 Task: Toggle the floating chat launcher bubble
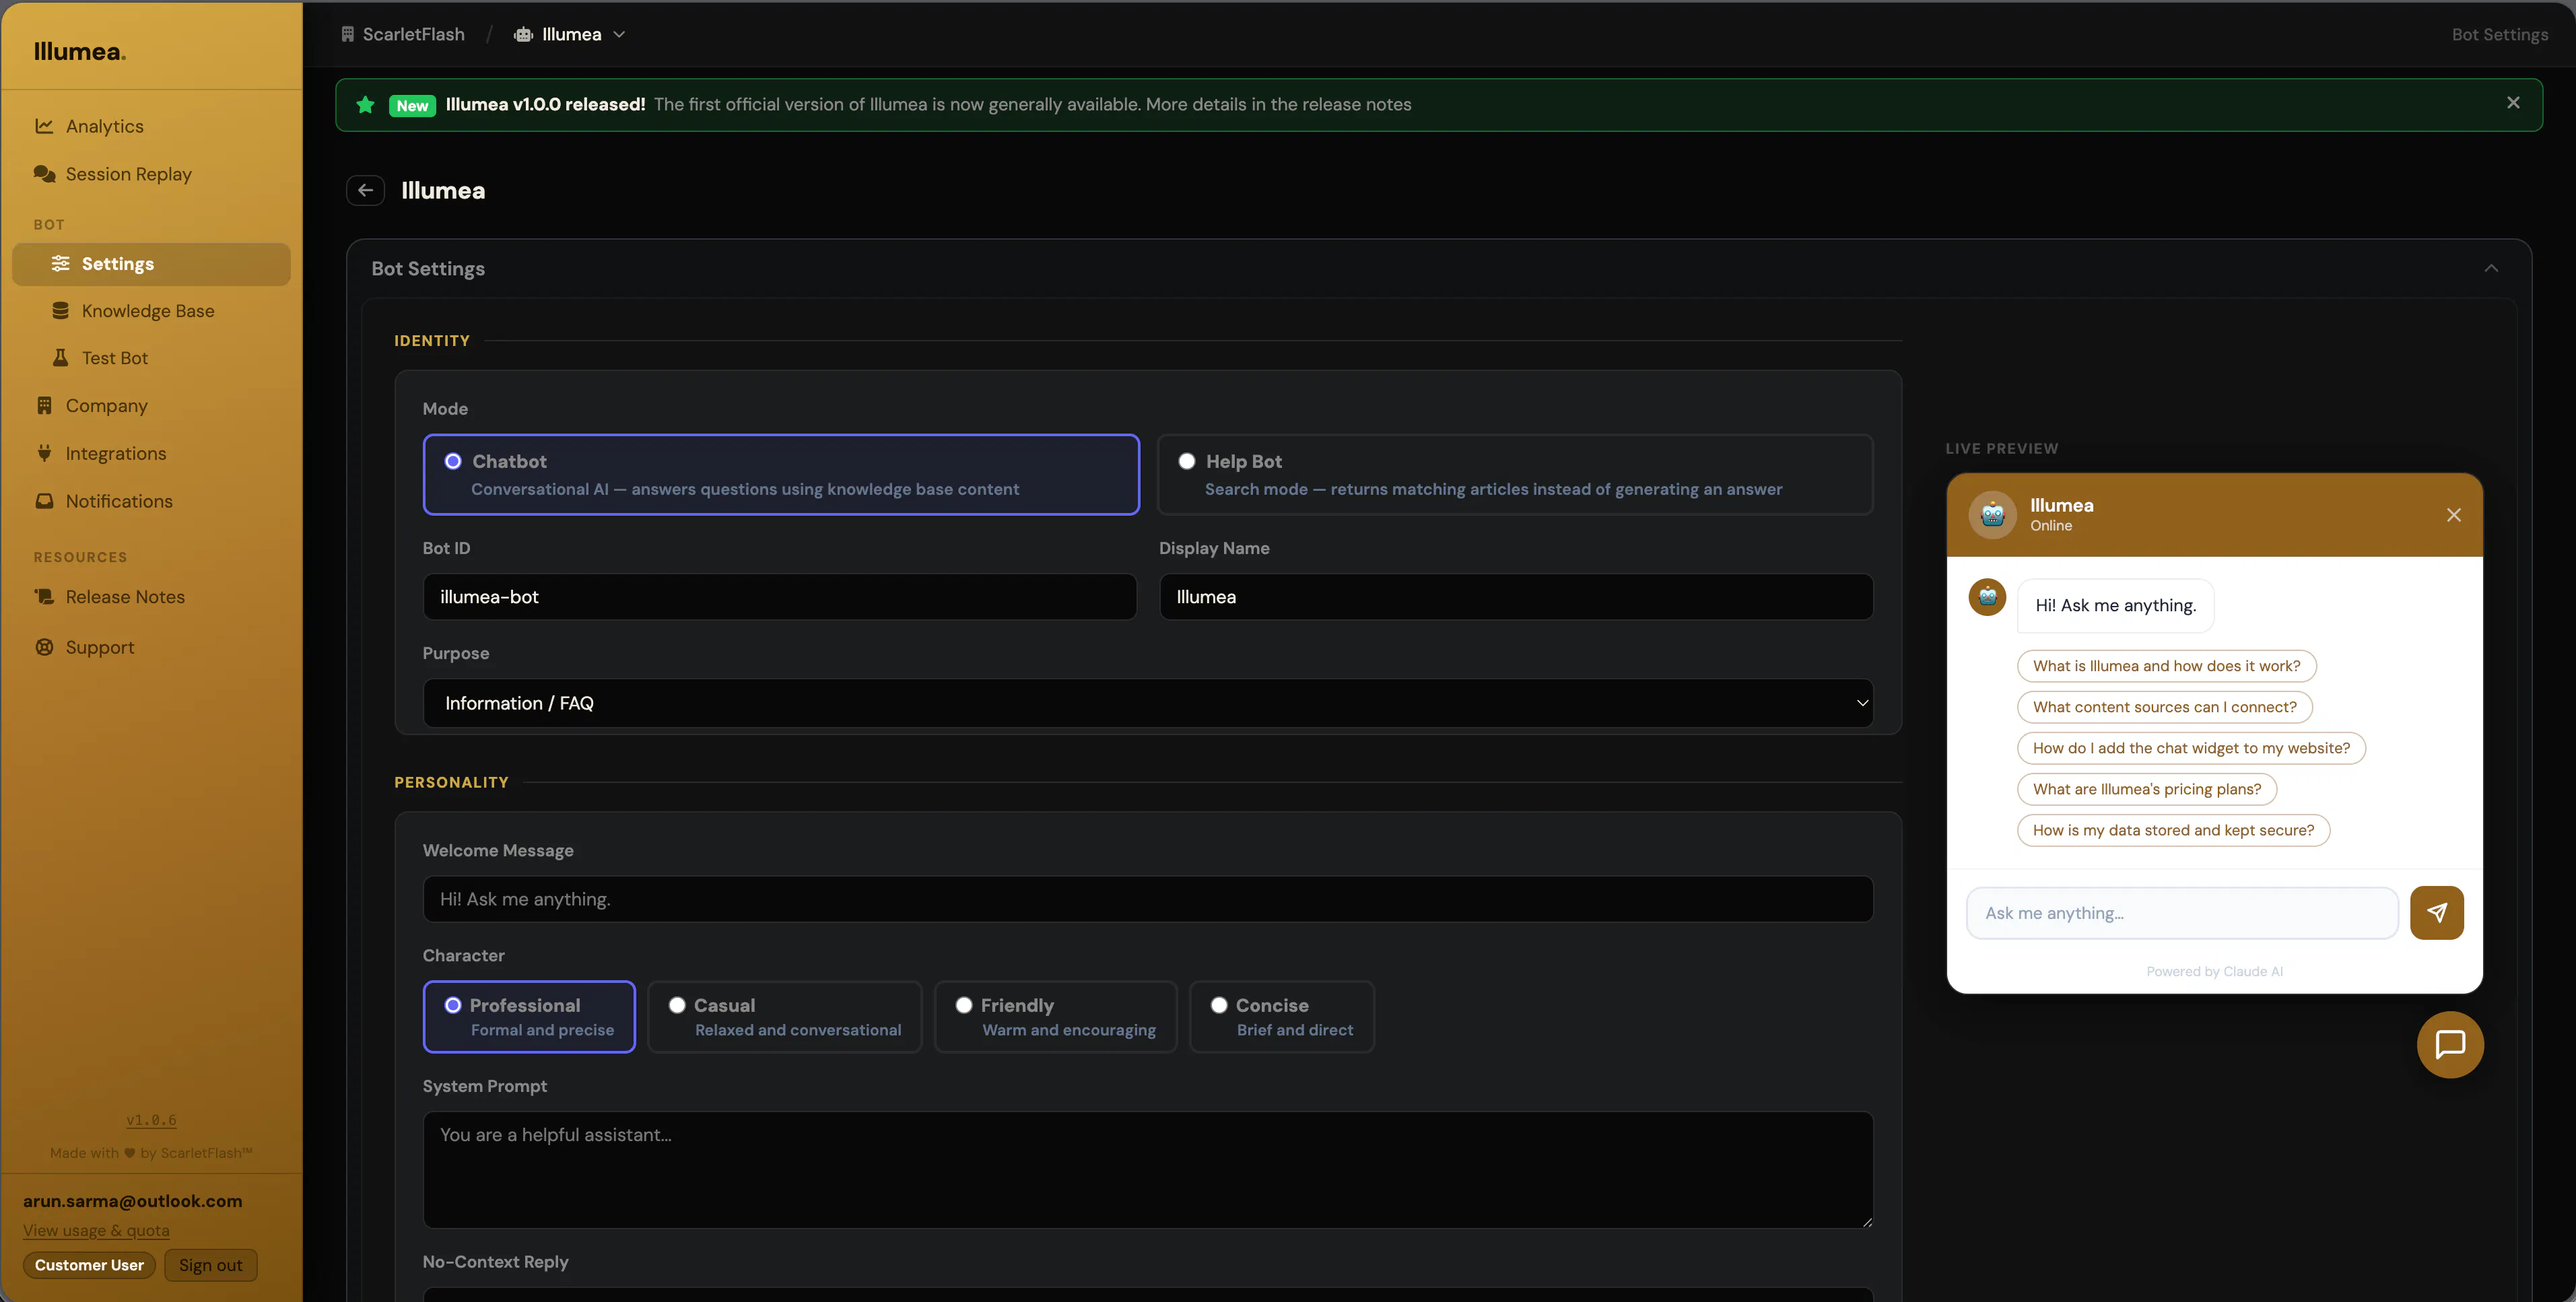2450,1045
